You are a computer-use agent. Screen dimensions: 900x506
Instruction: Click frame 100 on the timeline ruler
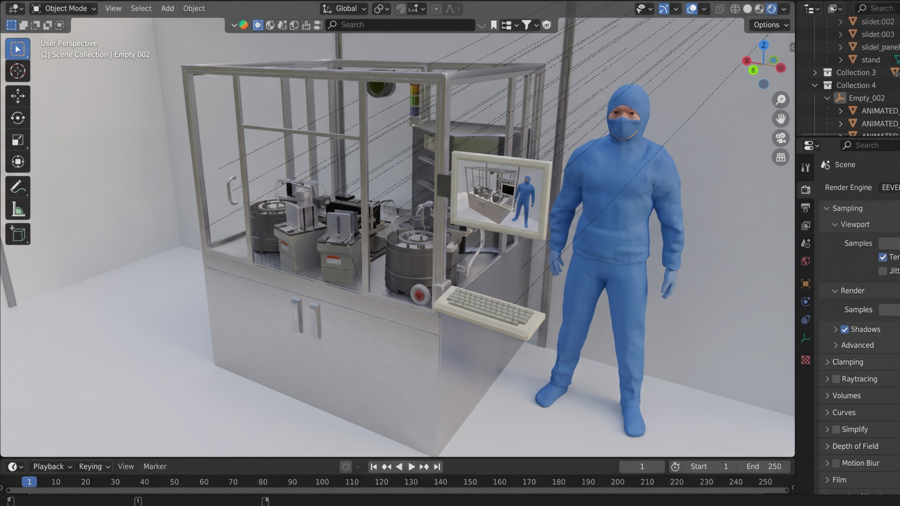322,482
